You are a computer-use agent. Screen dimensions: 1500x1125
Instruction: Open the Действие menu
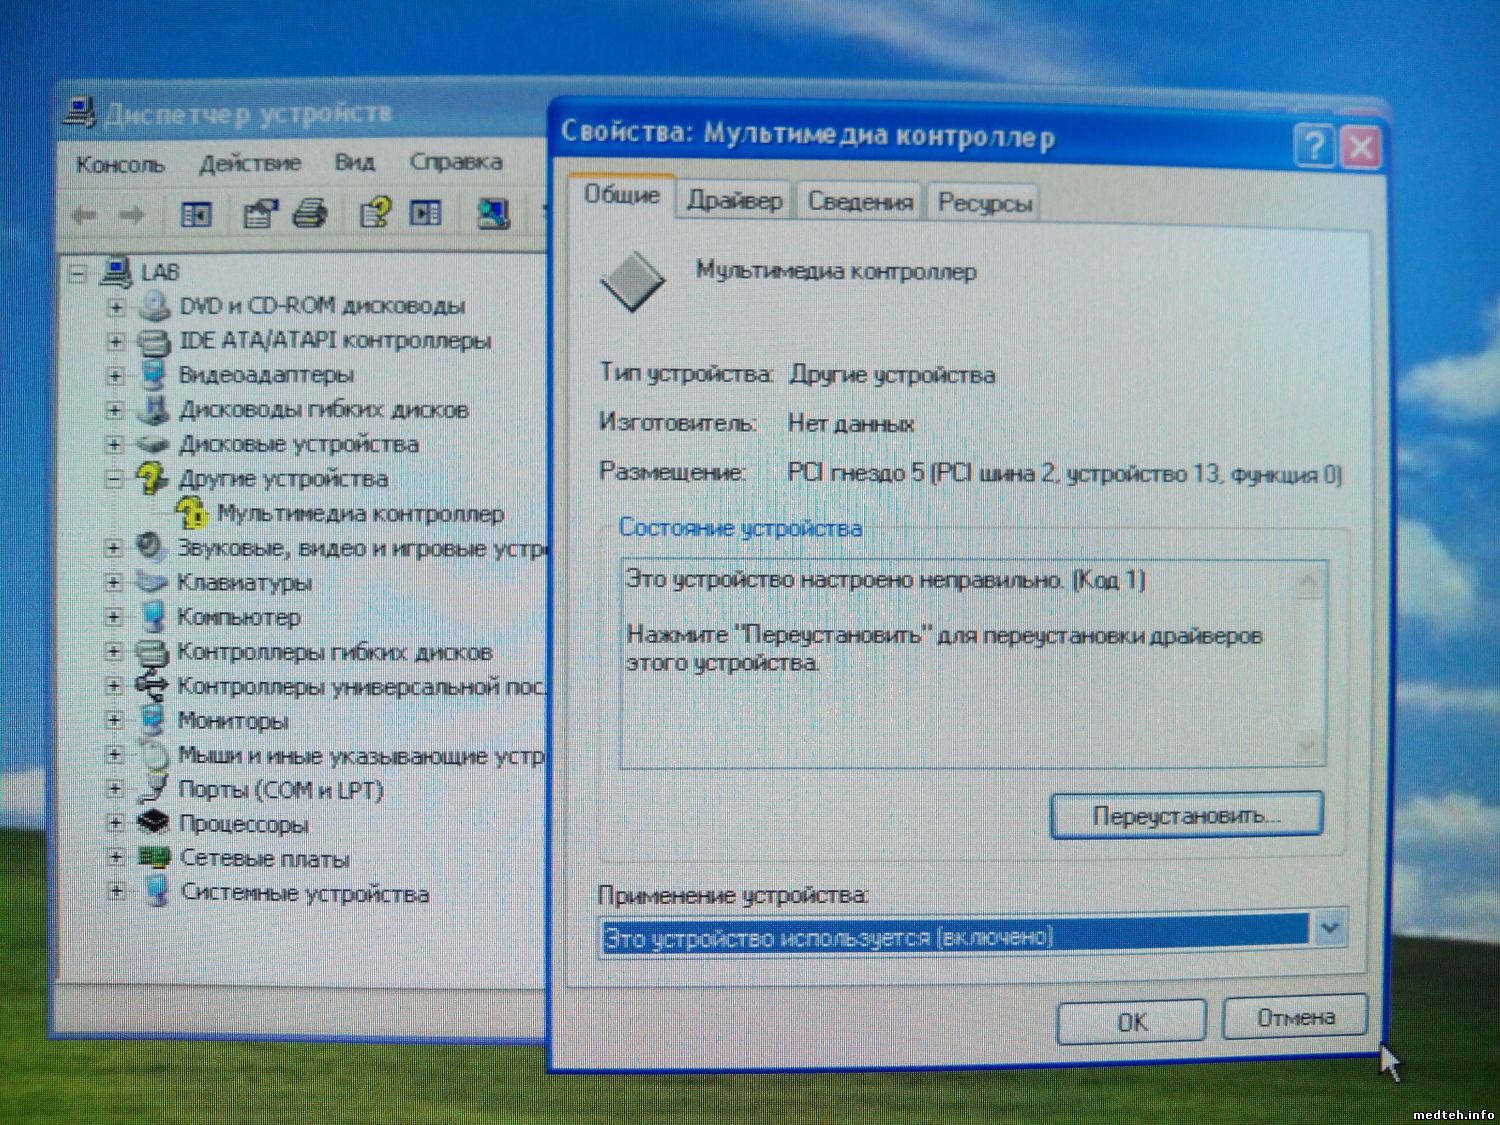coord(249,163)
